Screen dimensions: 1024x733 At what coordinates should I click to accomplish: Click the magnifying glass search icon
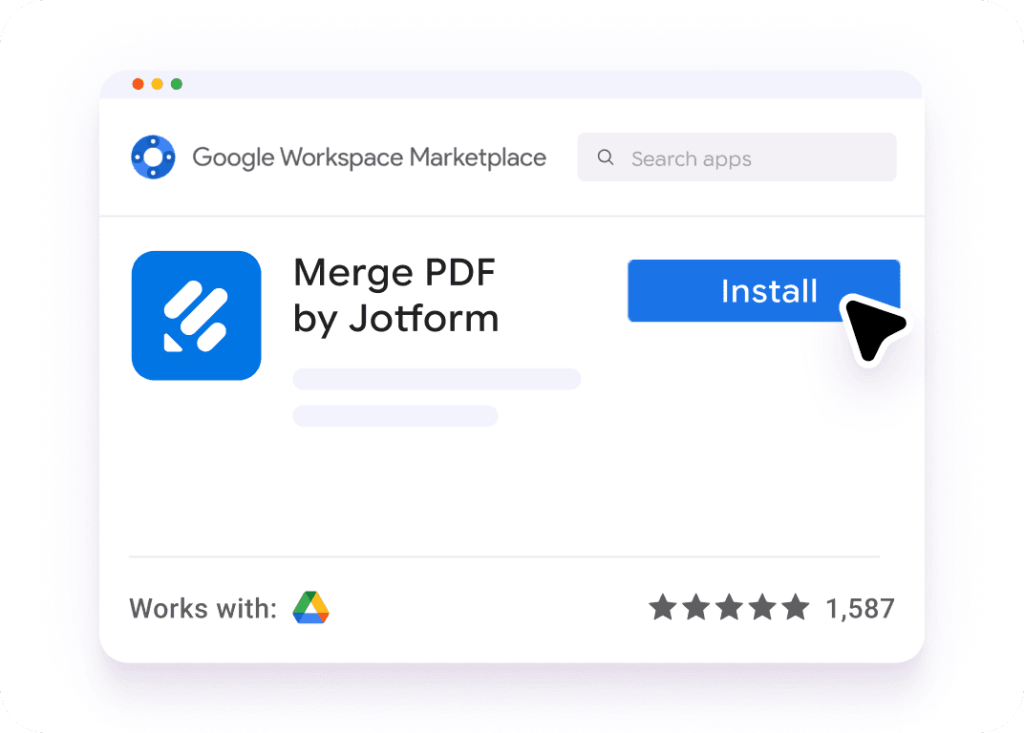(x=605, y=158)
